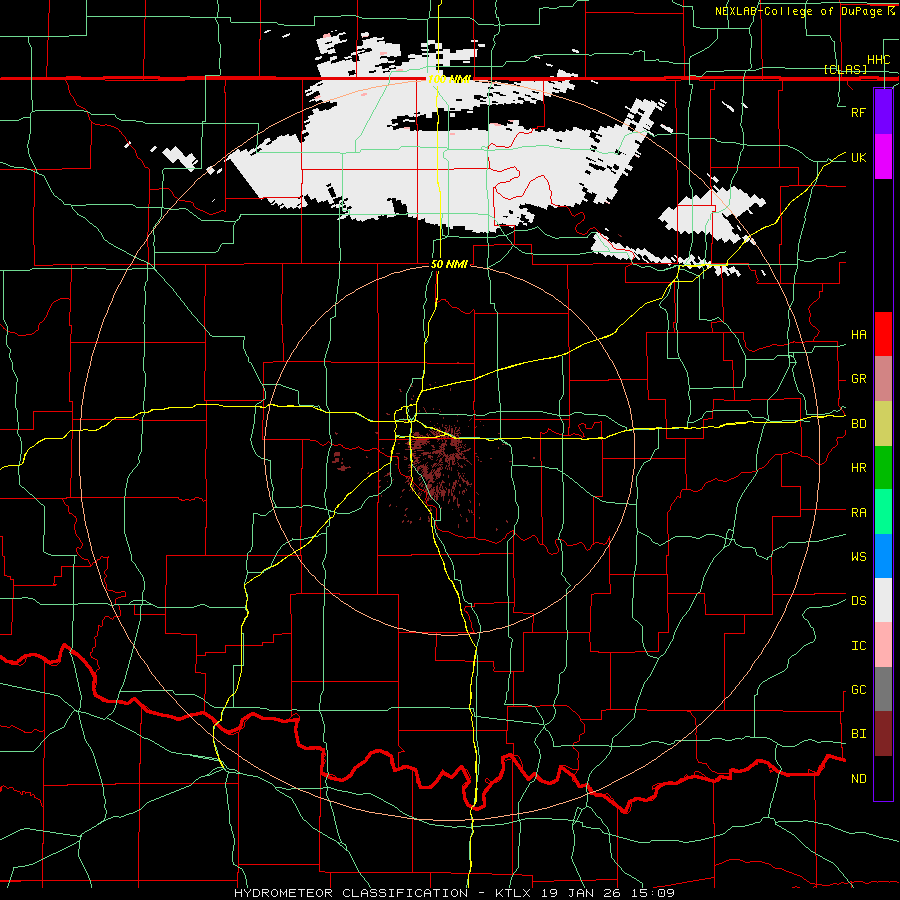Select the dusty pink GR legend swatch

883,378
